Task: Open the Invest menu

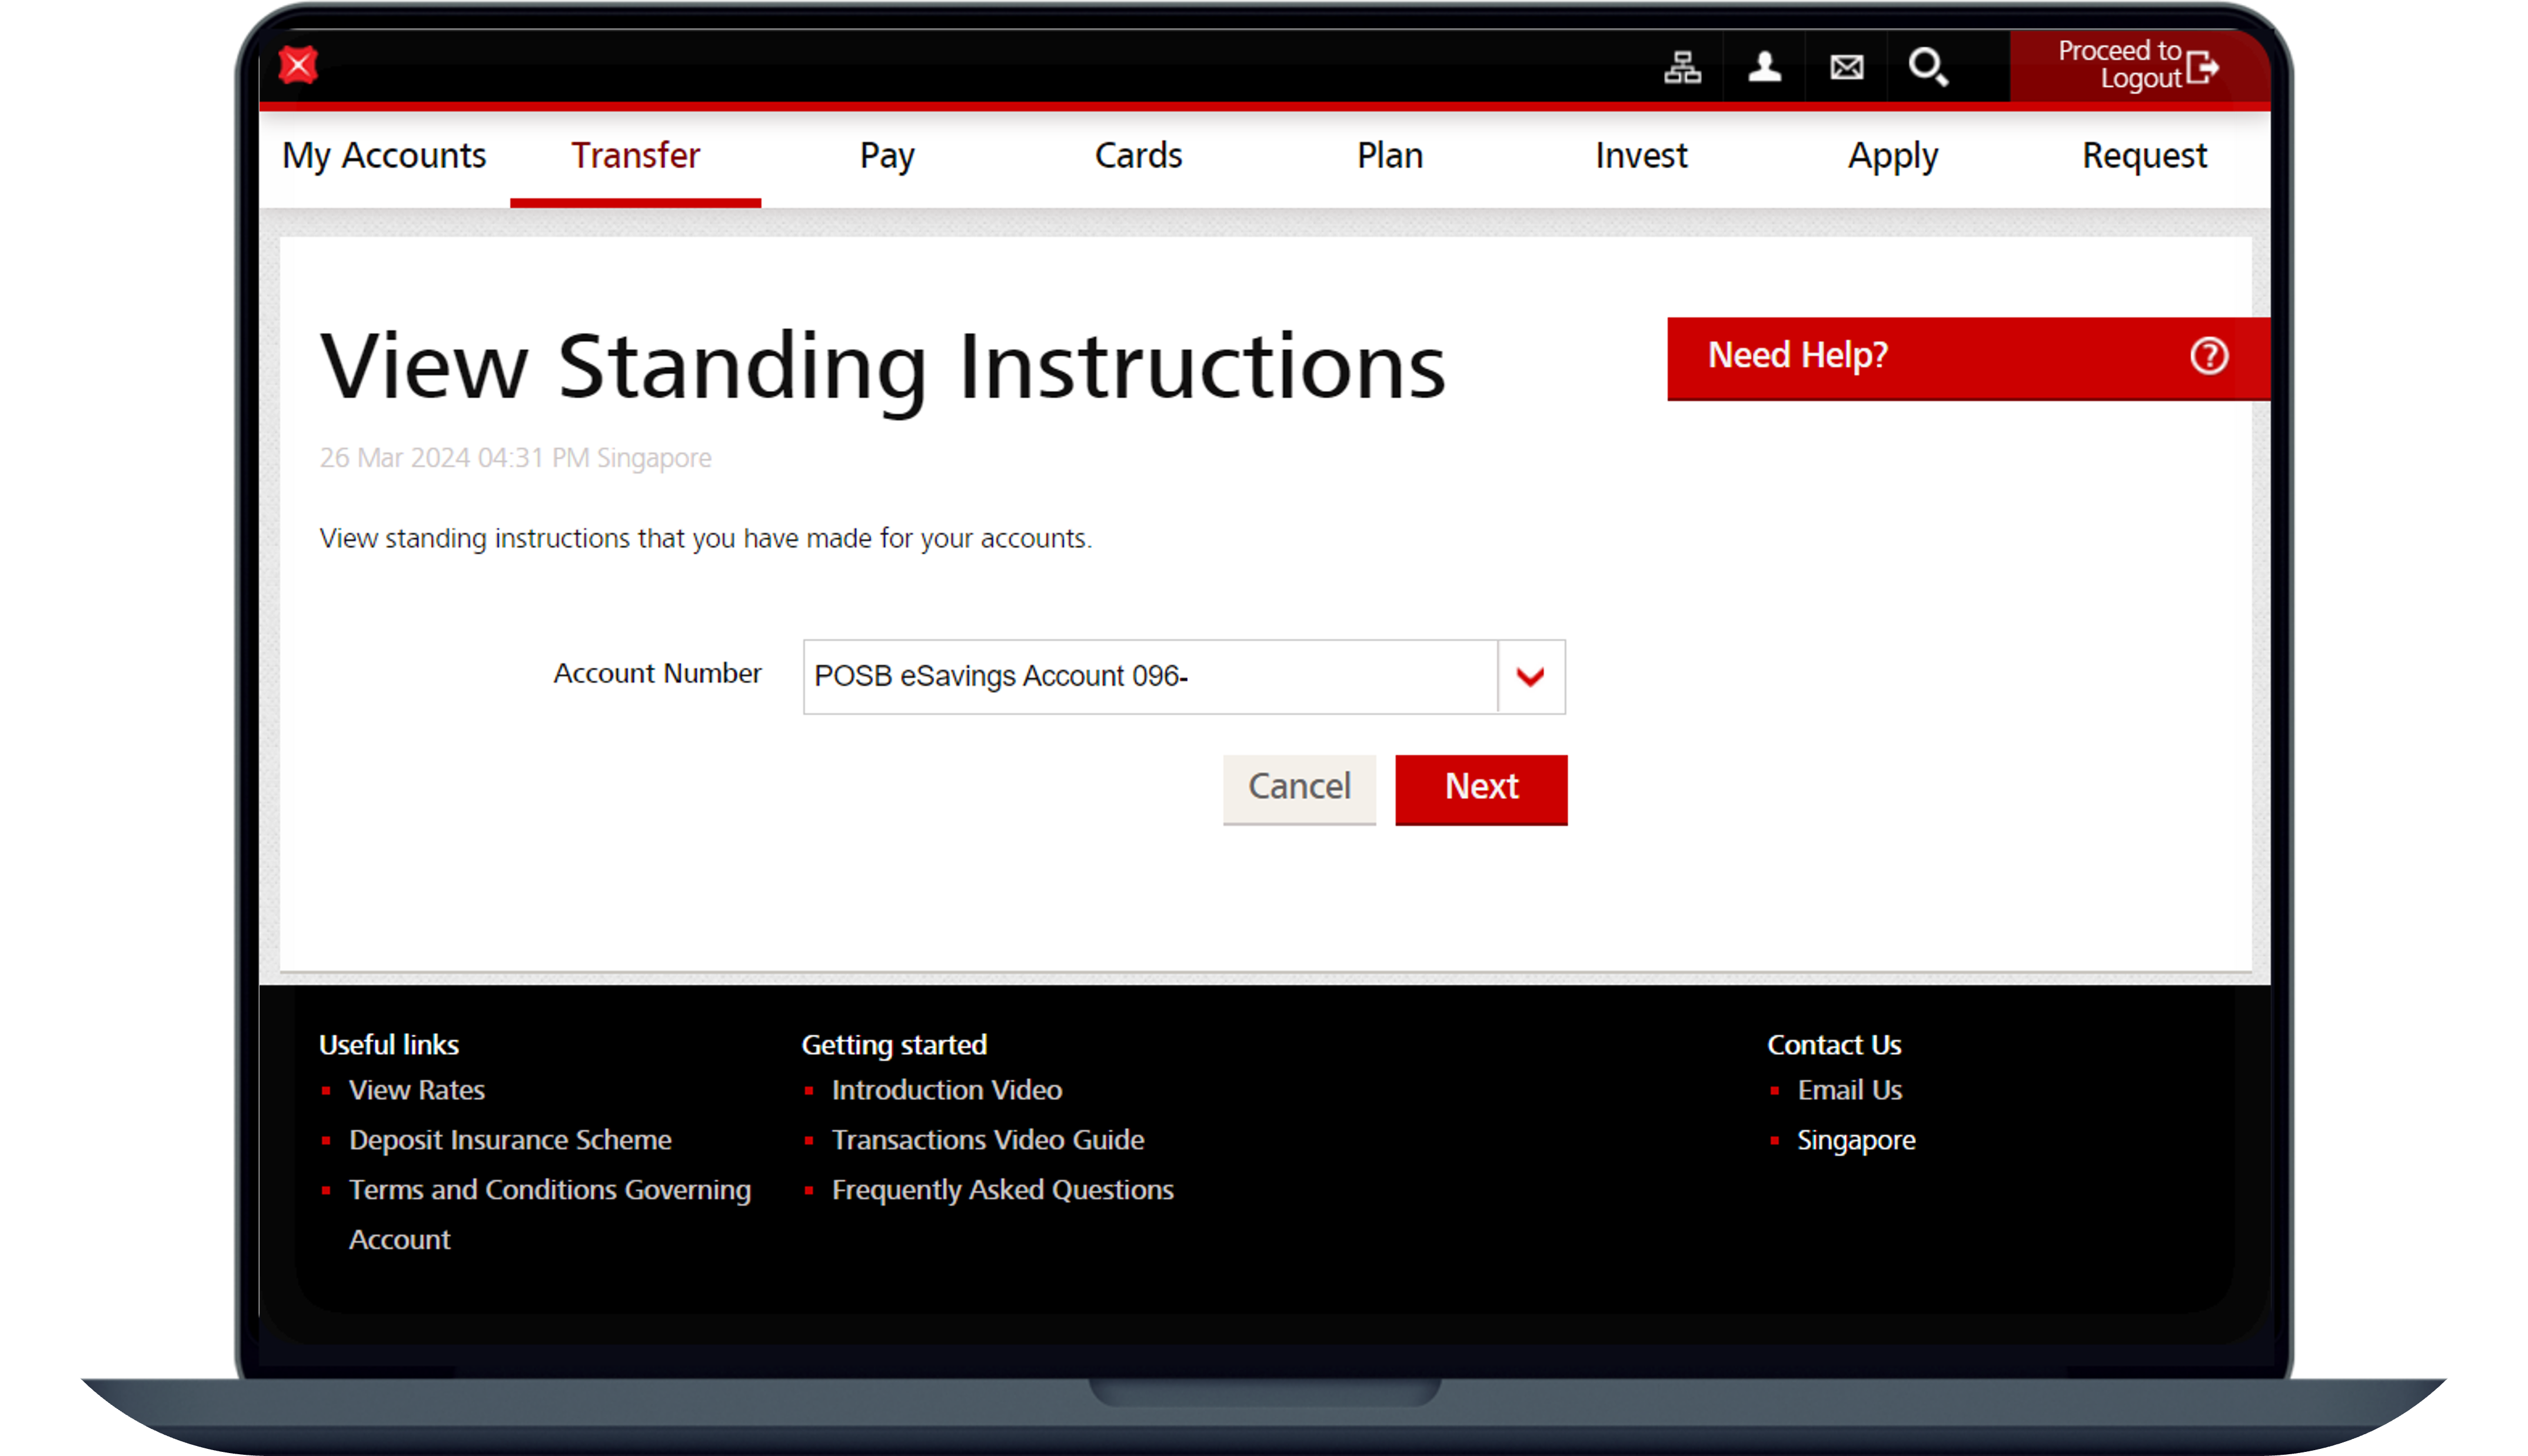Action: (x=1641, y=156)
